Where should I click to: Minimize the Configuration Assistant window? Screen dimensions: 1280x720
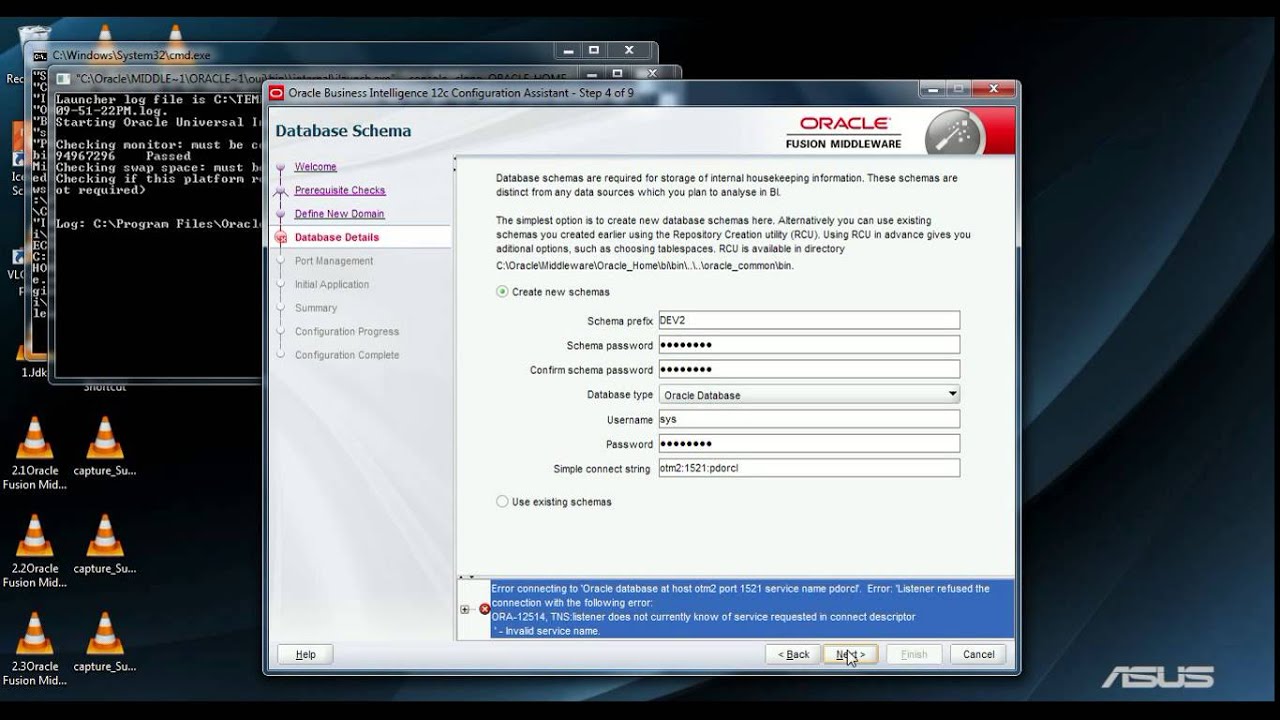click(931, 89)
